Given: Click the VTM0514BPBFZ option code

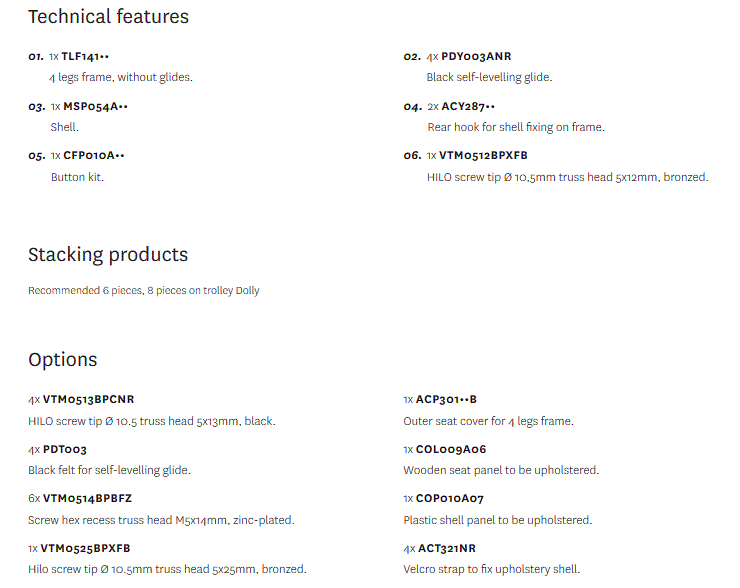Looking at the screenshot, I should click(x=87, y=498).
